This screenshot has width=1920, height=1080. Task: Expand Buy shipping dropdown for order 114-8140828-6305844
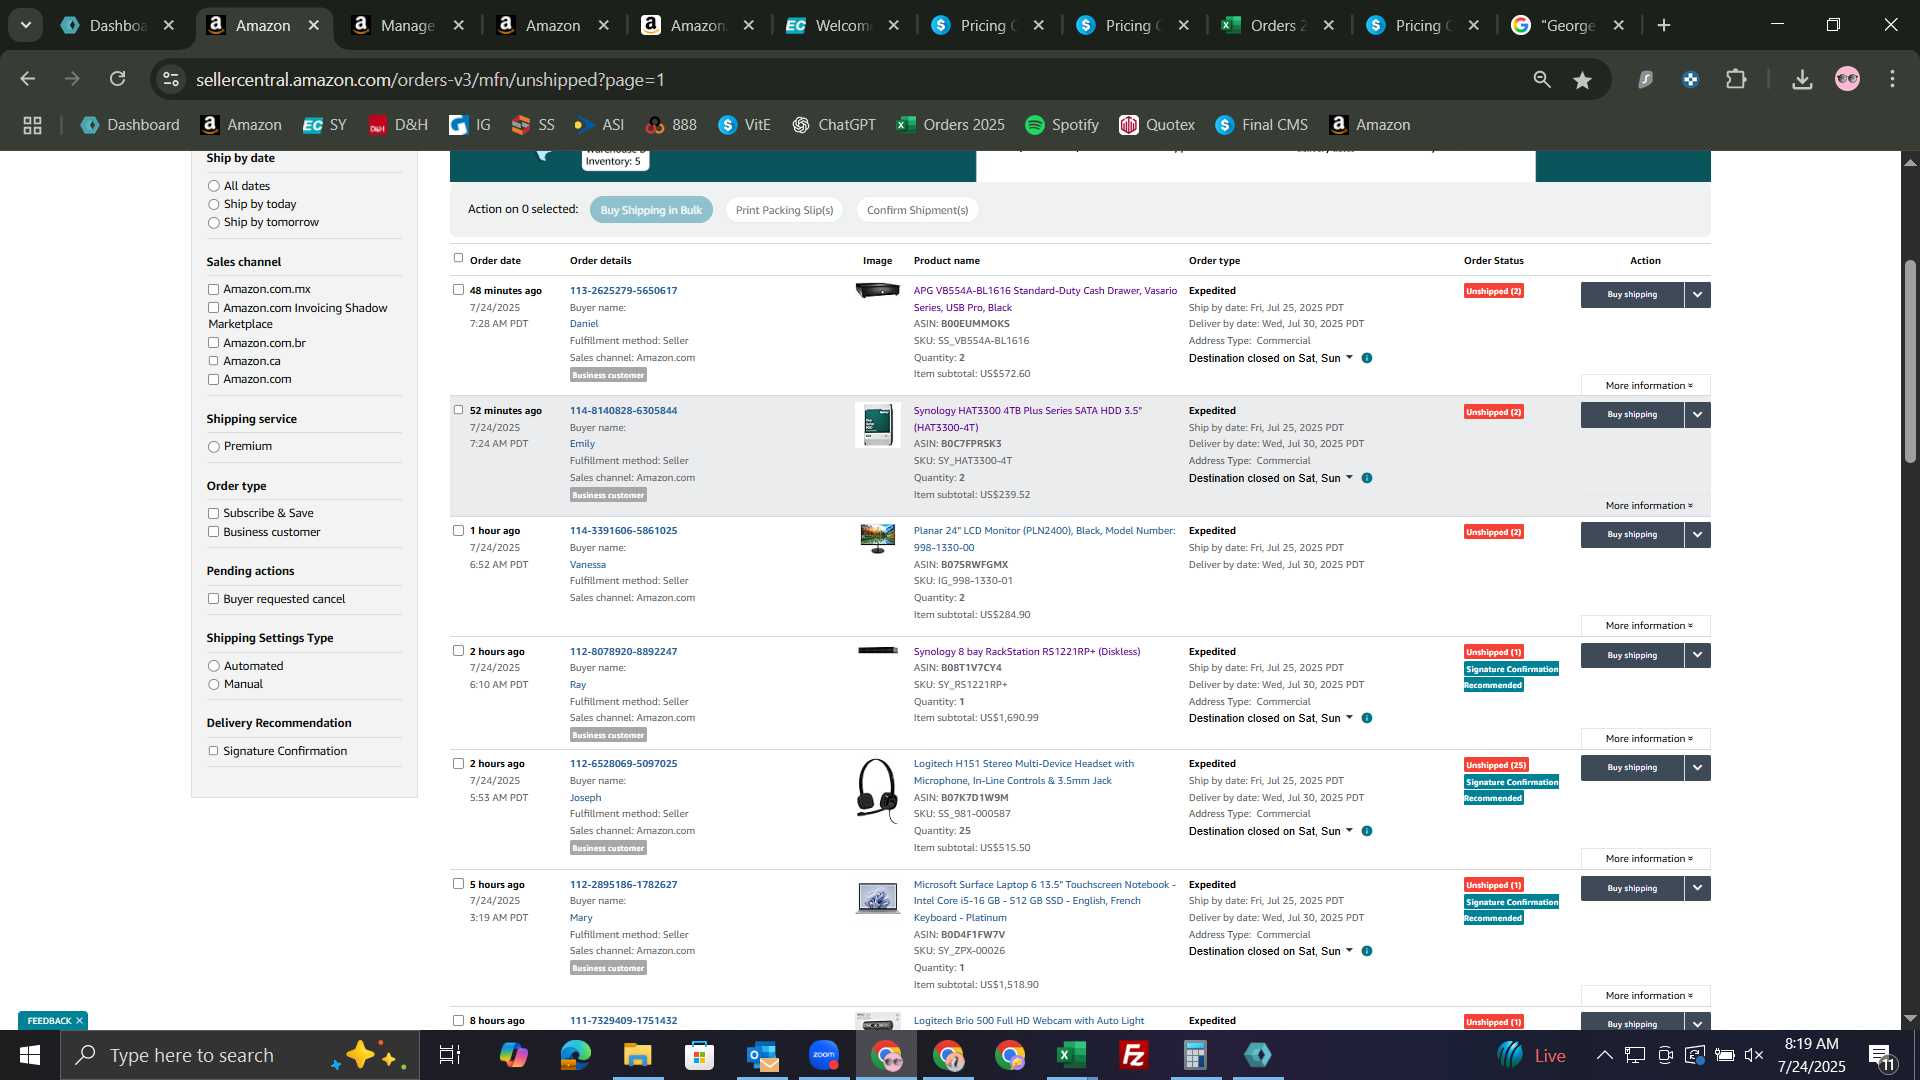(x=1698, y=415)
